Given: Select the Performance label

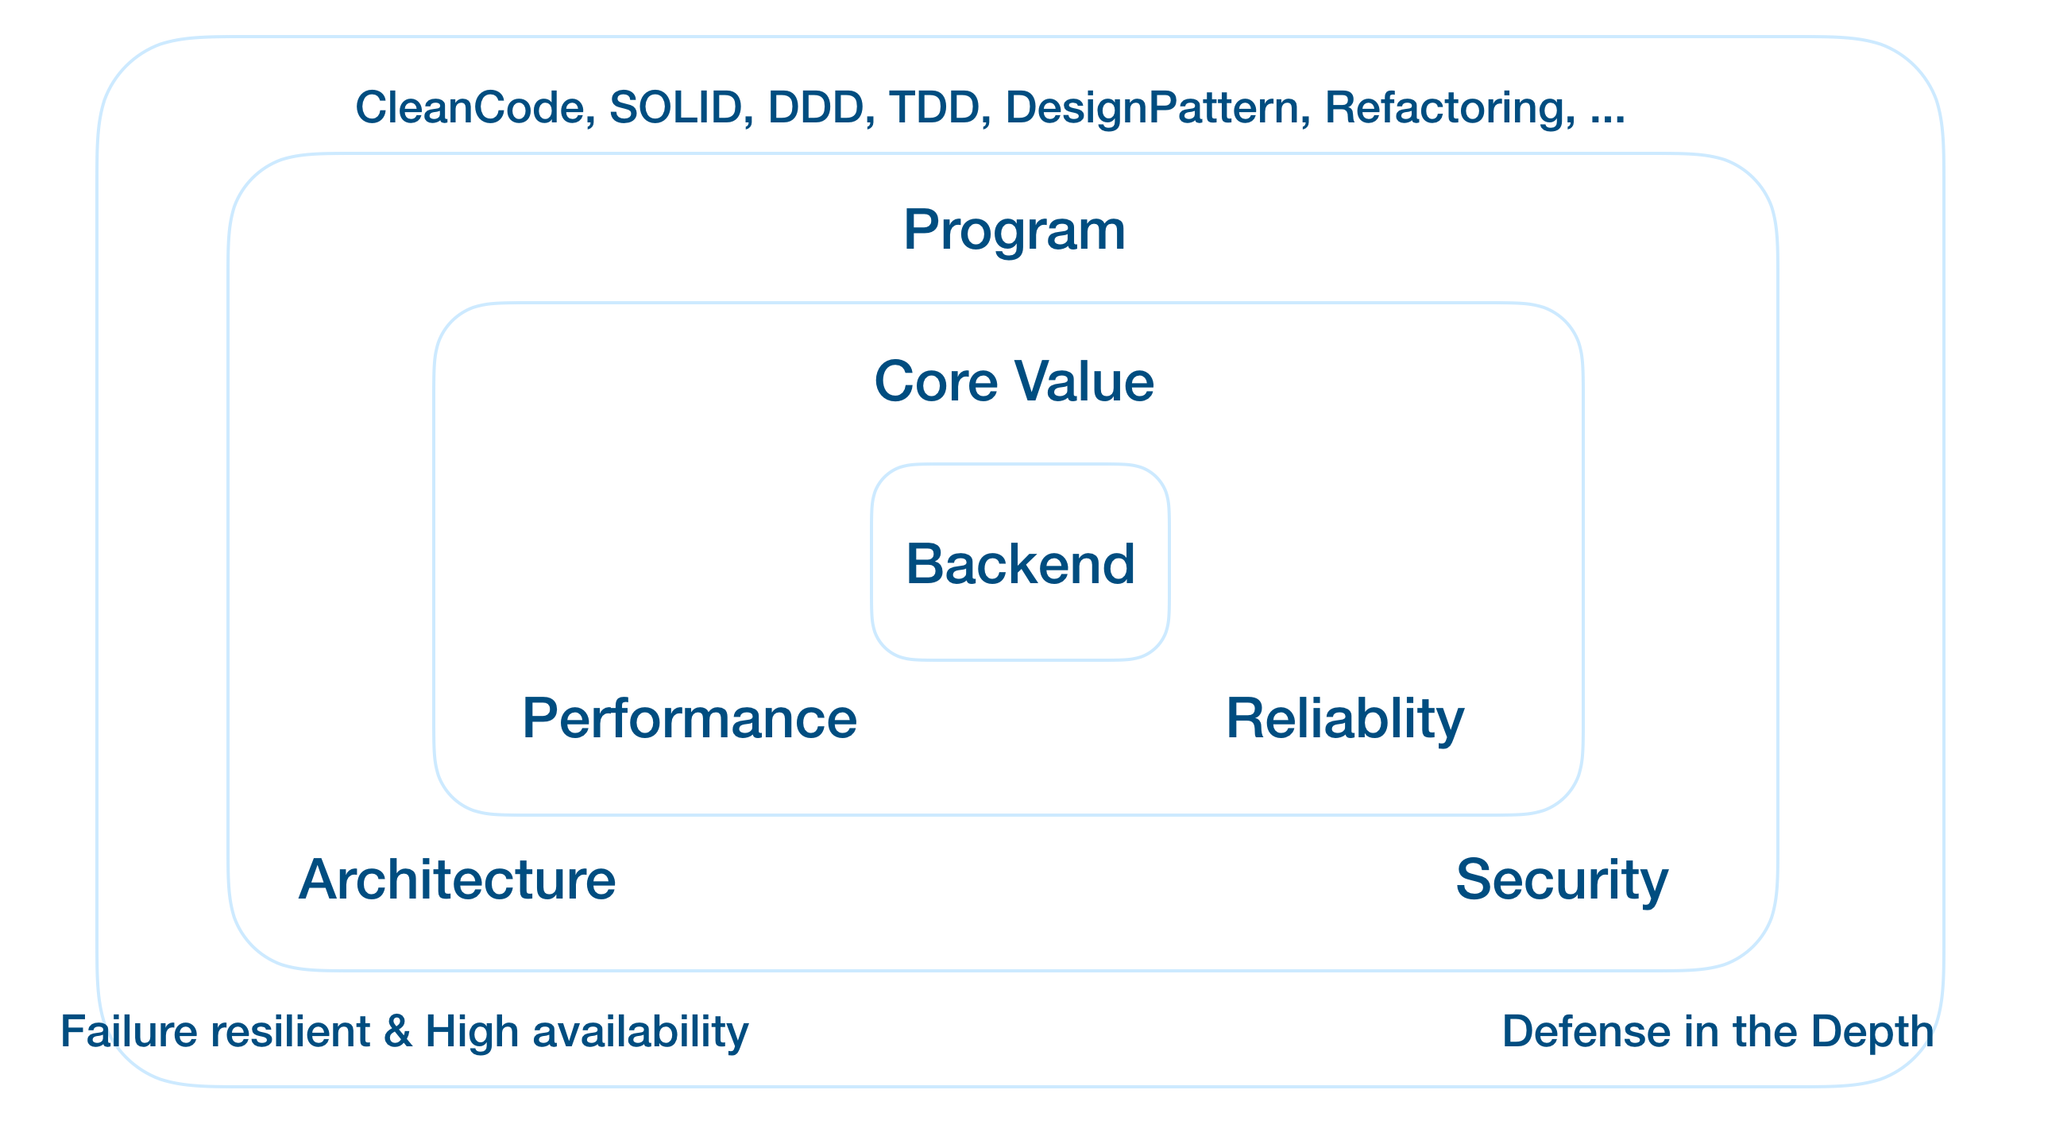Looking at the screenshot, I should [689, 718].
